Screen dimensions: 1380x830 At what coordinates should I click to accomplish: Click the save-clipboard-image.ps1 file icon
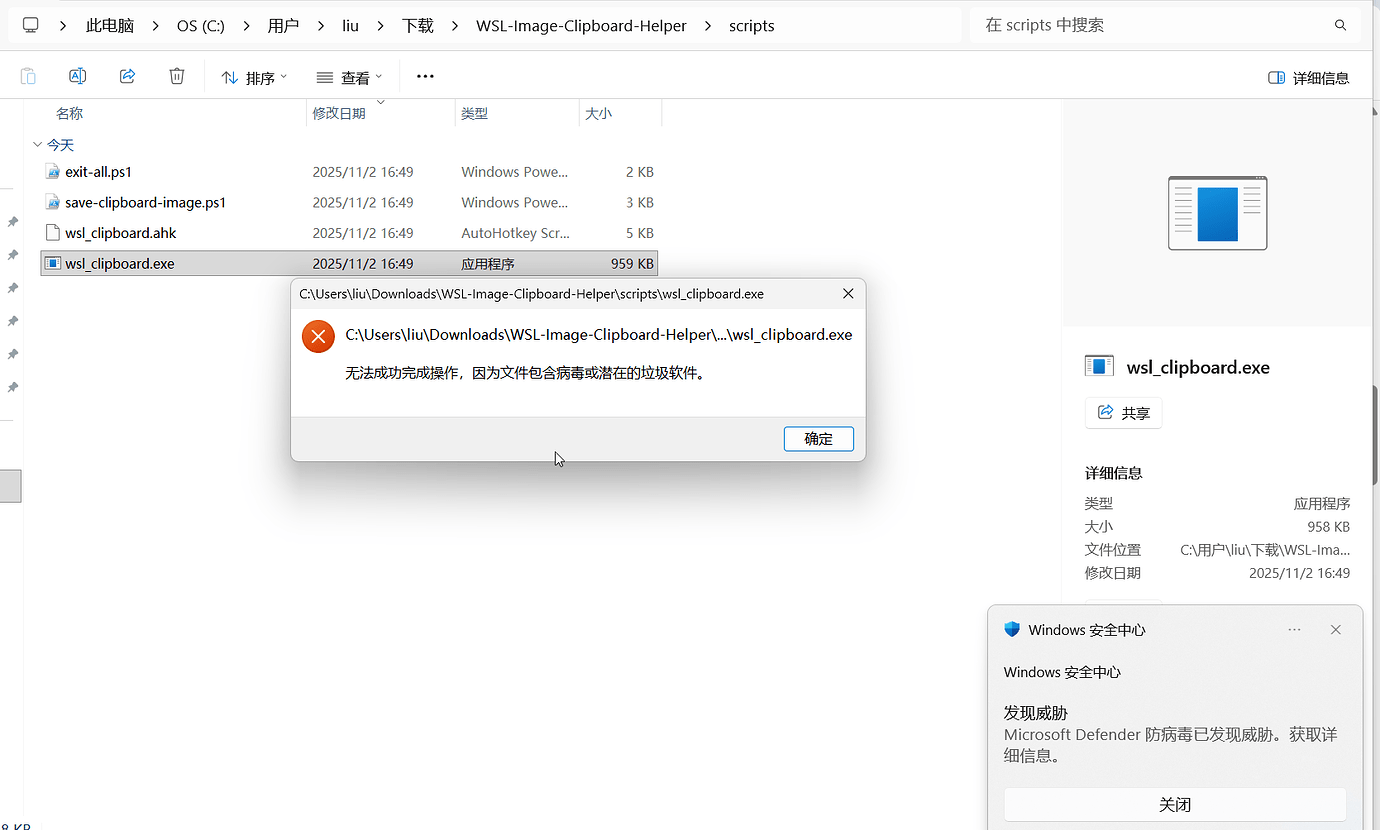[53, 202]
